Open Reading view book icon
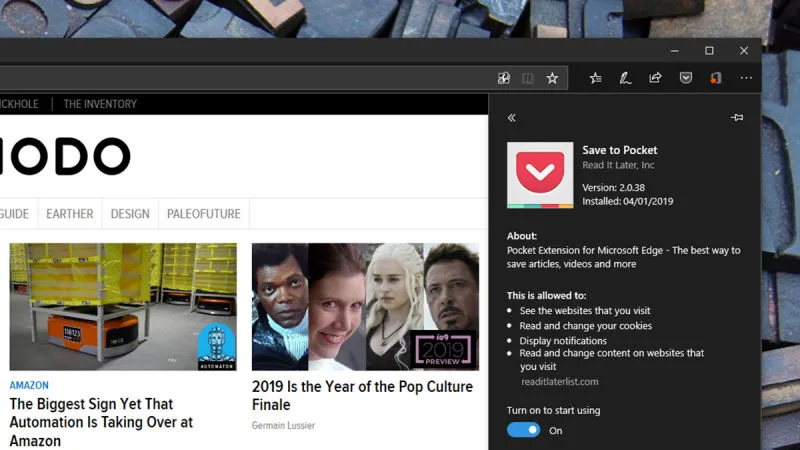The height and width of the screenshot is (450, 800). coord(528,78)
